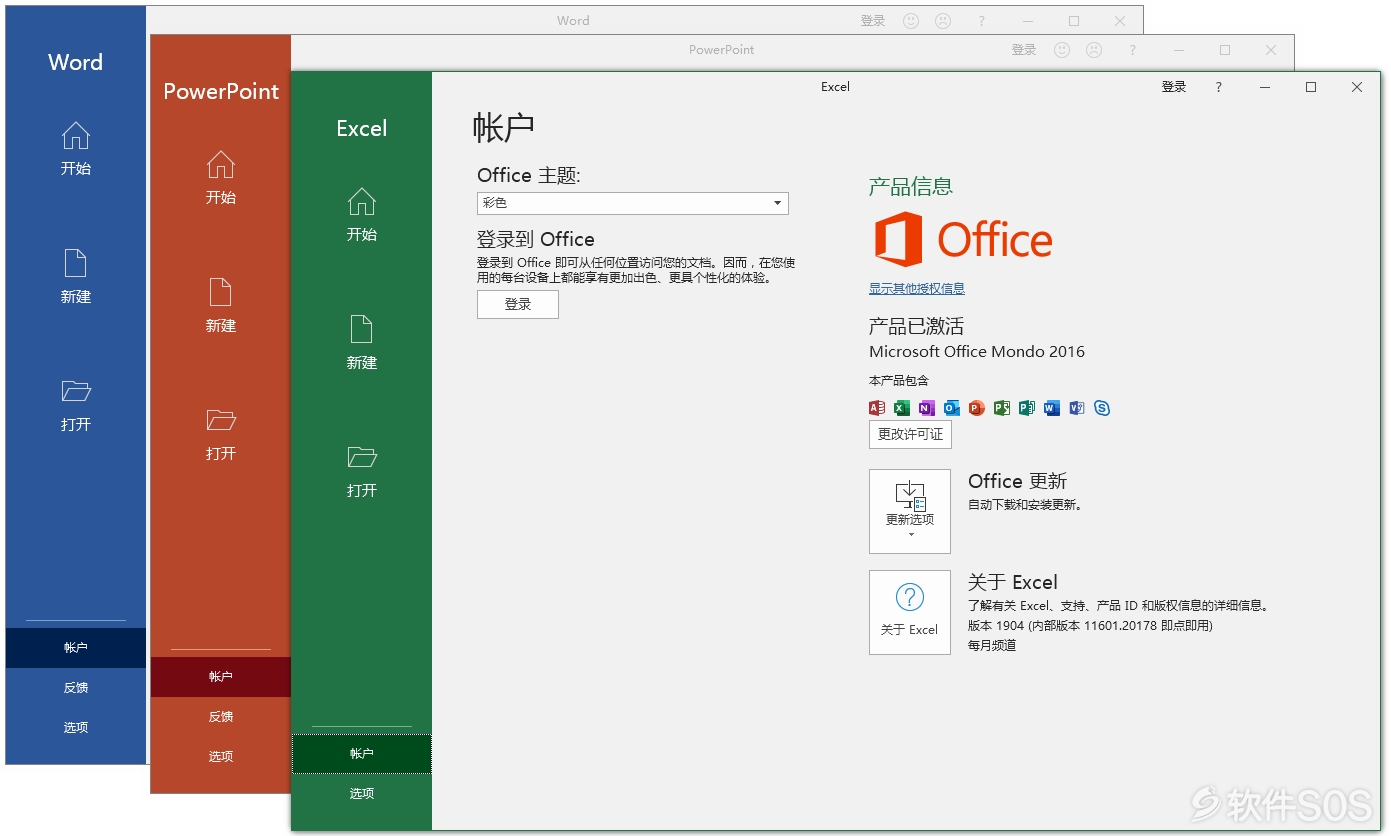The width and height of the screenshot is (1391, 836).
Task: Expand the 更新选项 dropdown button
Action: coord(910,511)
